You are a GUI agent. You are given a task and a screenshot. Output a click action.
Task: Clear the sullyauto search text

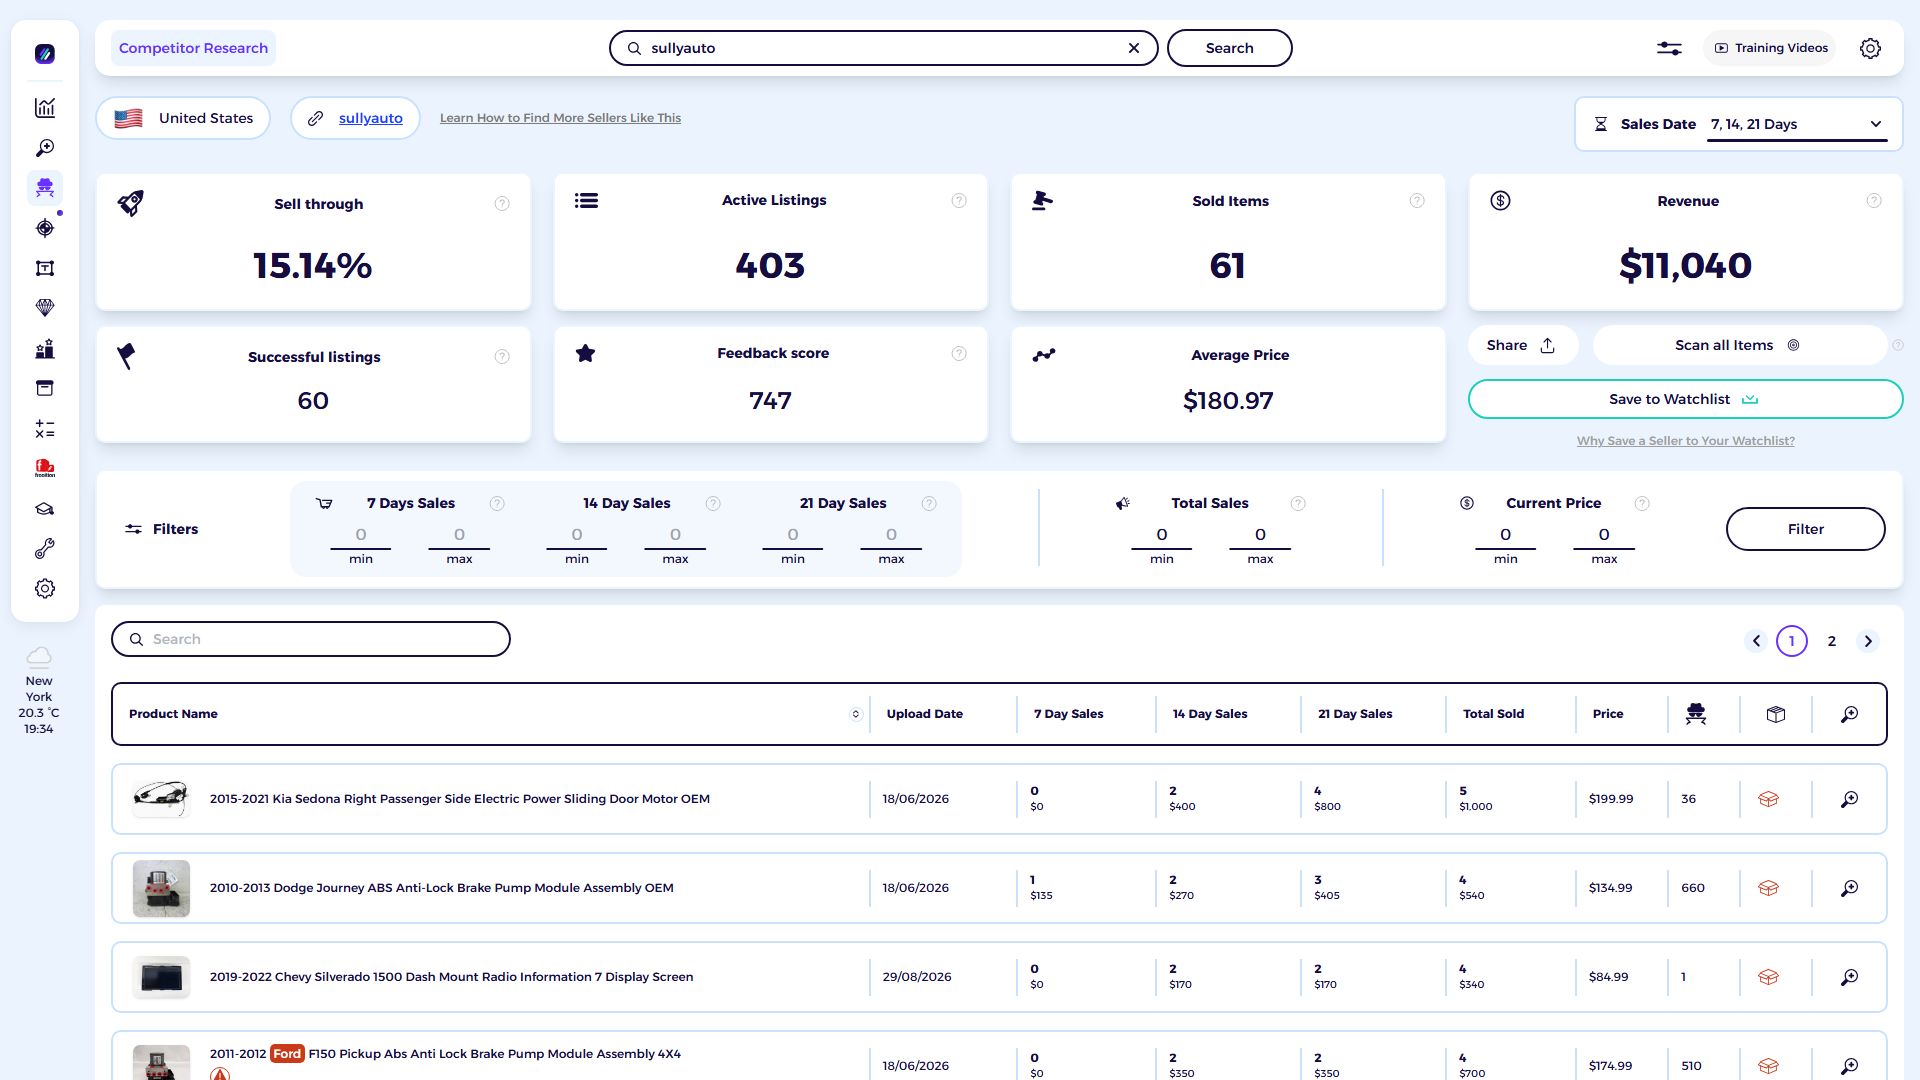[1134, 48]
